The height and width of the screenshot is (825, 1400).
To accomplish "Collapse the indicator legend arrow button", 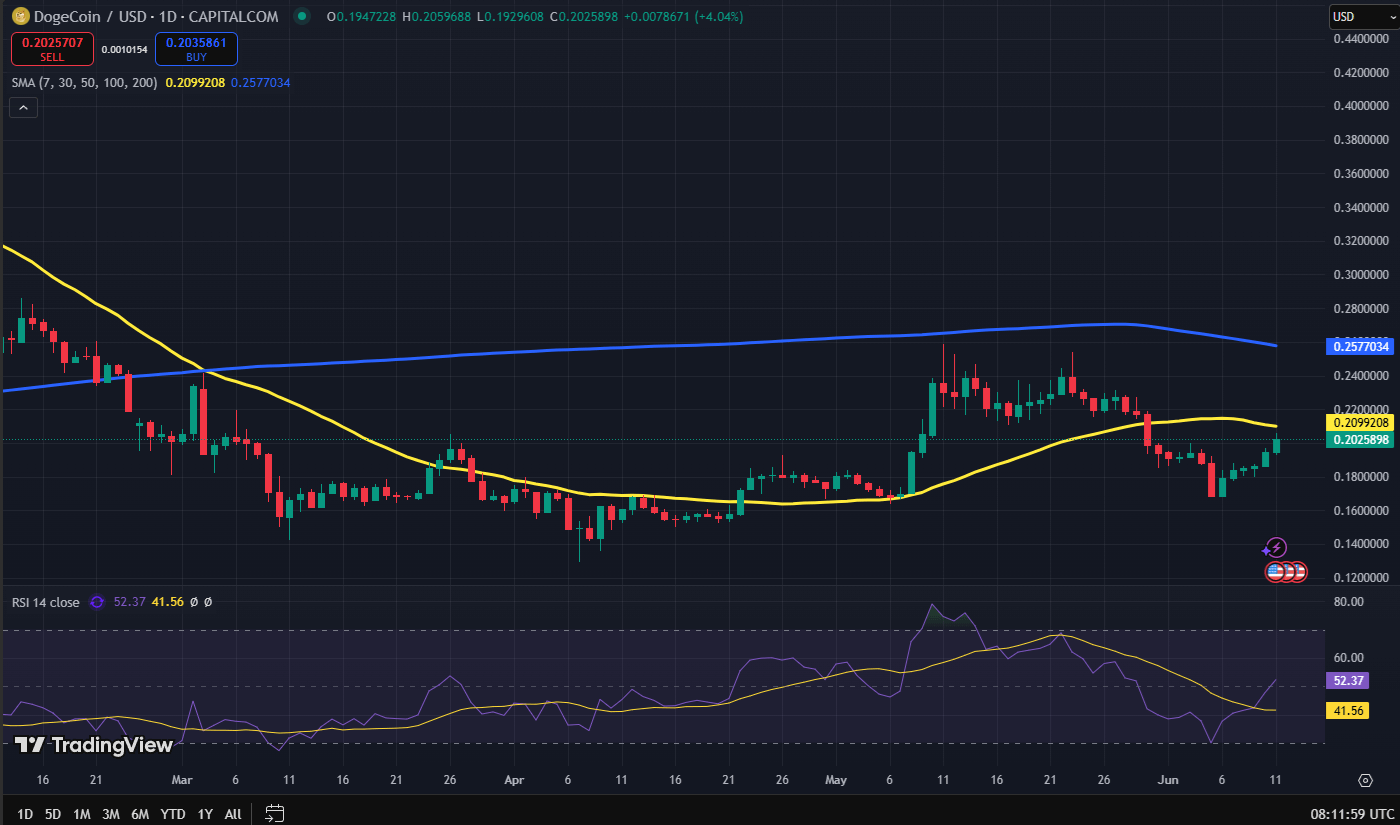I will [24, 107].
